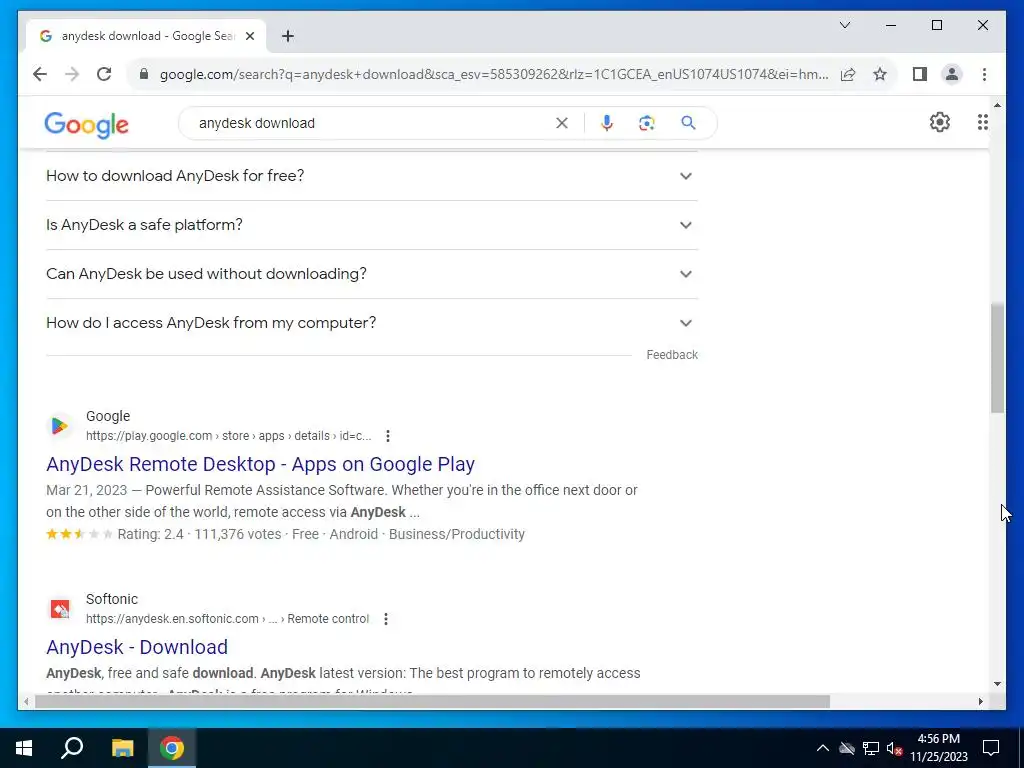Open Windows Start menu
The image size is (1024, 768).
pyautogui.click(x=24, y=748)
